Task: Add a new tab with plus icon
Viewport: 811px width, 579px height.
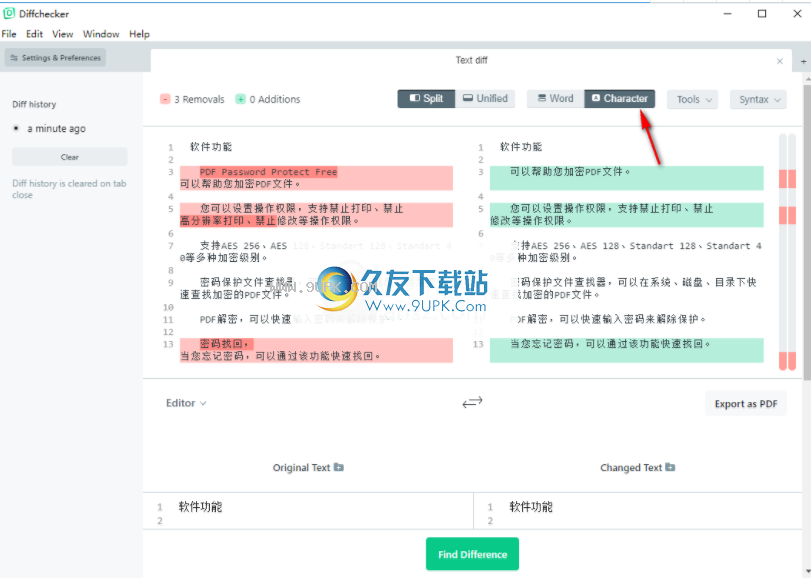Action: (x=803, y=62)
